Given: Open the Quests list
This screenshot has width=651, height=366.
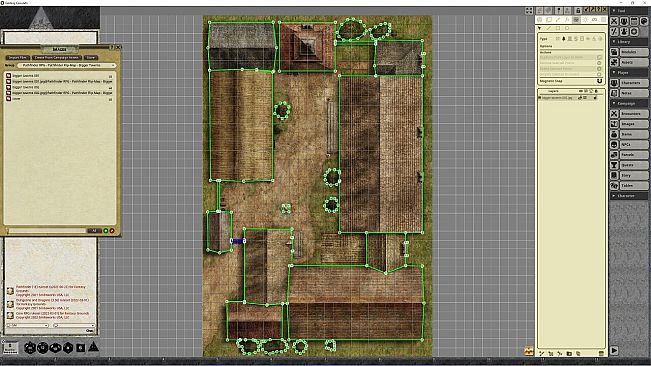Looking at the screenshot, I should point(634,165).
